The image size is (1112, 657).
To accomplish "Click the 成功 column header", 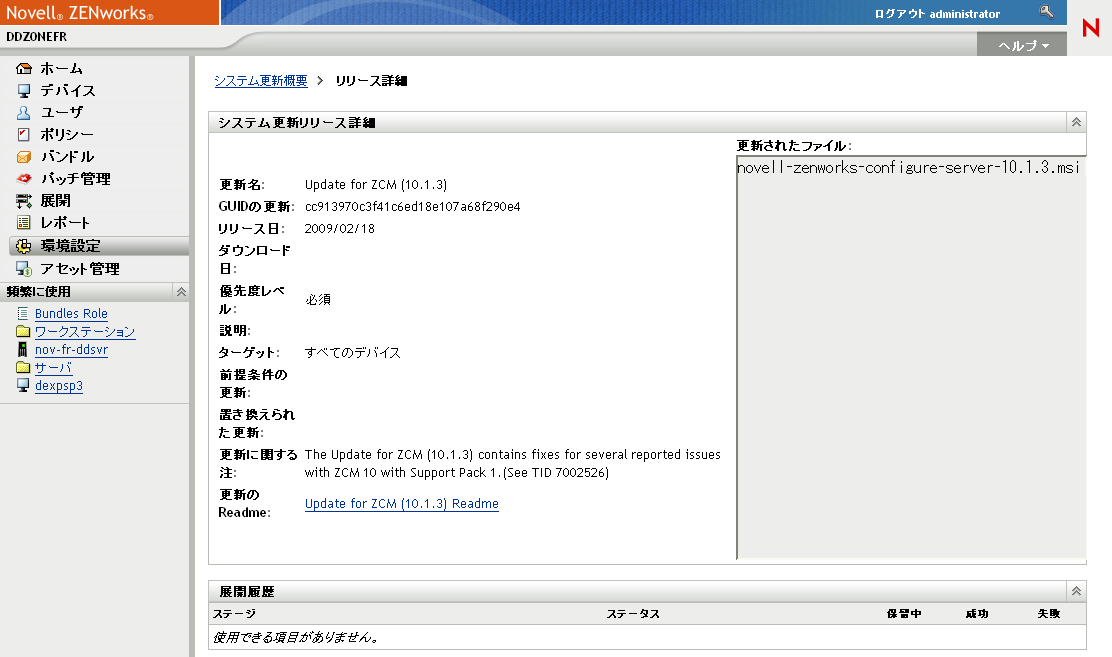I will tap(977, 614).
